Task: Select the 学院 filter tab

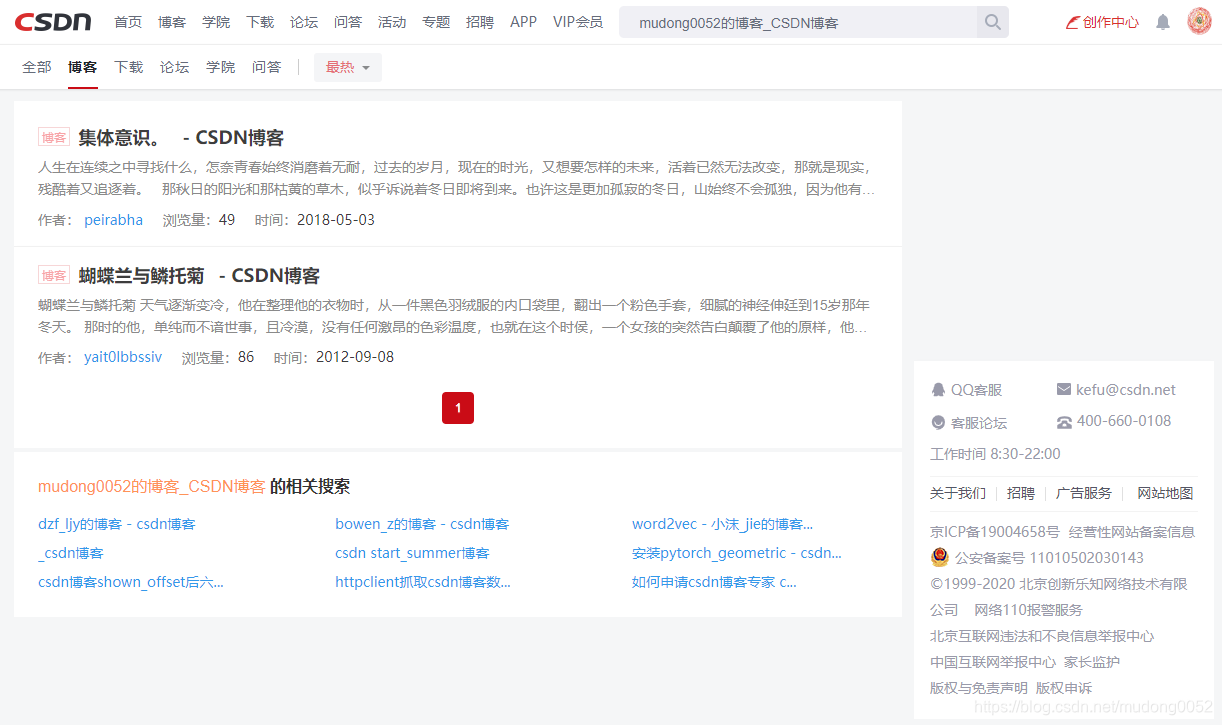Action: [221, 67]
